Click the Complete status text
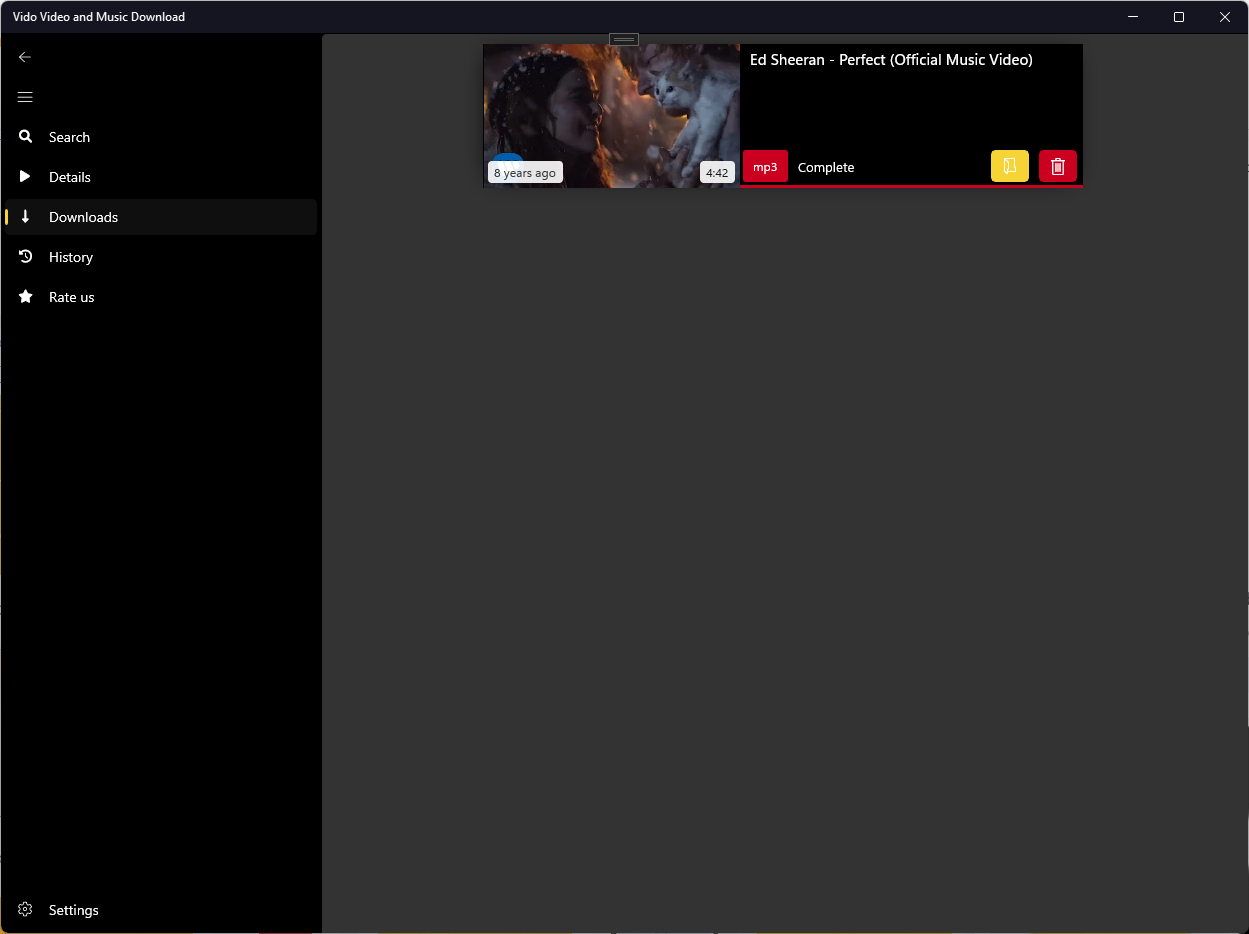Screen dimensions: 1249x934 [x=826, y=168]
